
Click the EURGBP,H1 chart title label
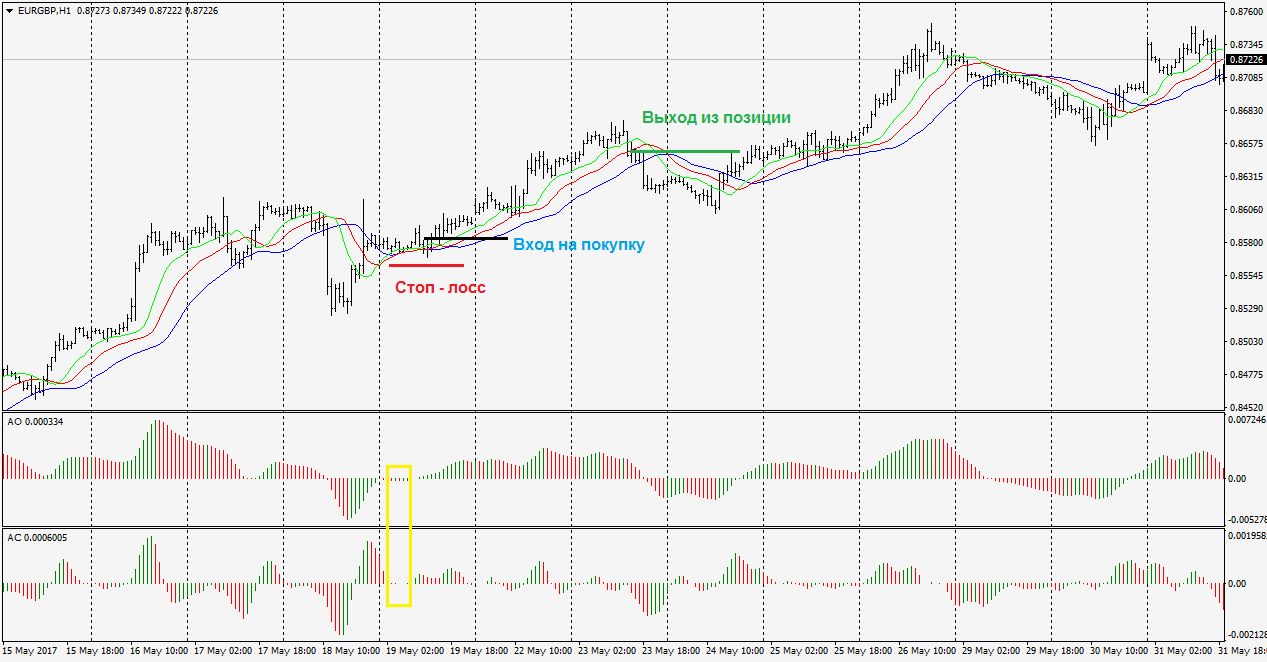click(x=38, y=10)
